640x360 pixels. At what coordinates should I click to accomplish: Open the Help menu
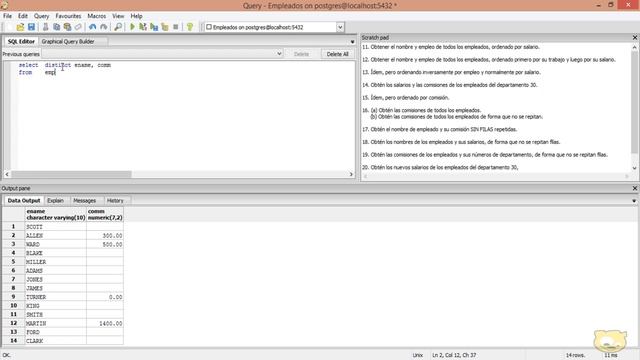point(136,16)
